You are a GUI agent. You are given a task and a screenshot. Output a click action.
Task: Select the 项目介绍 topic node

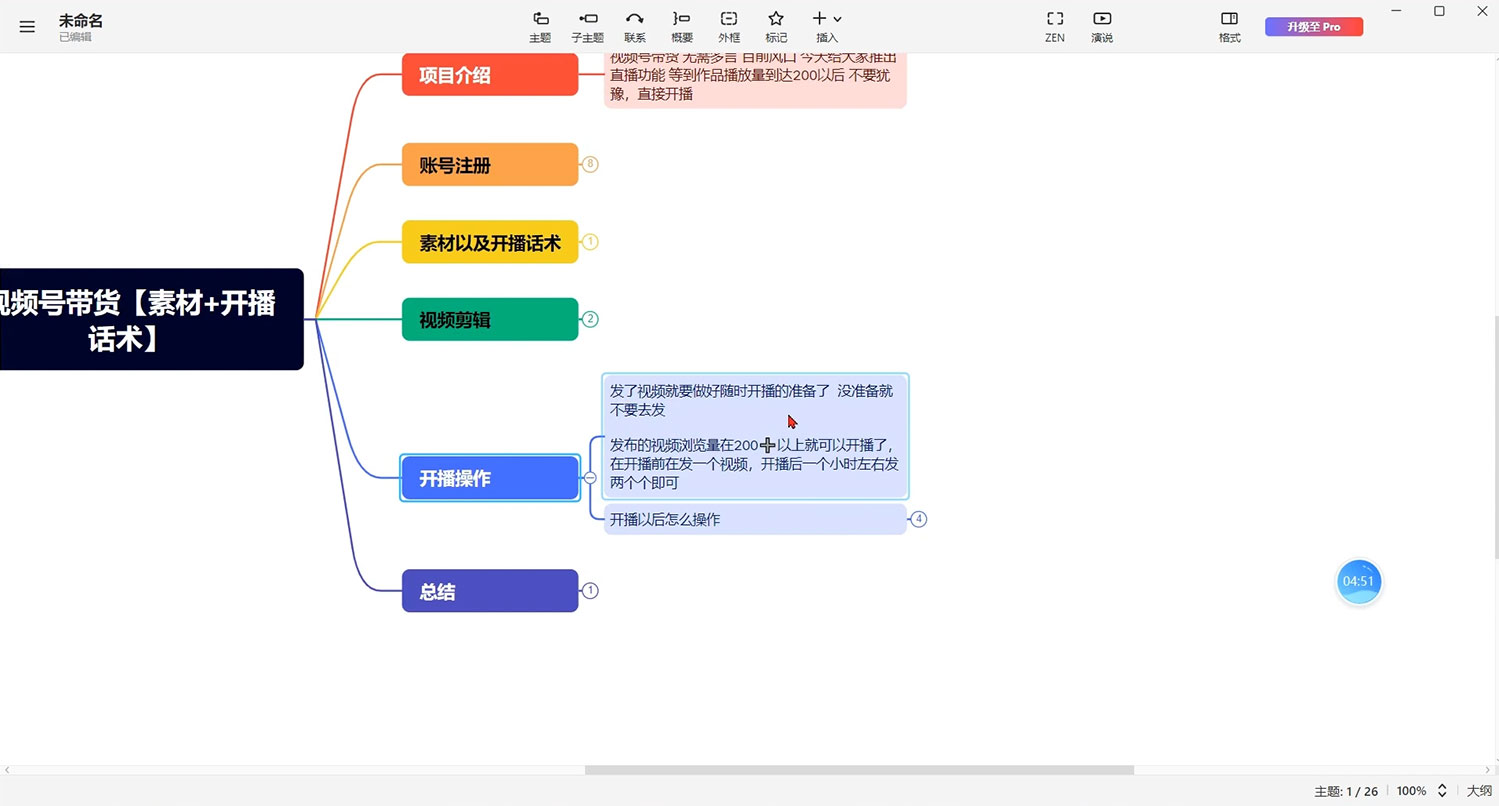click(490, 75)
